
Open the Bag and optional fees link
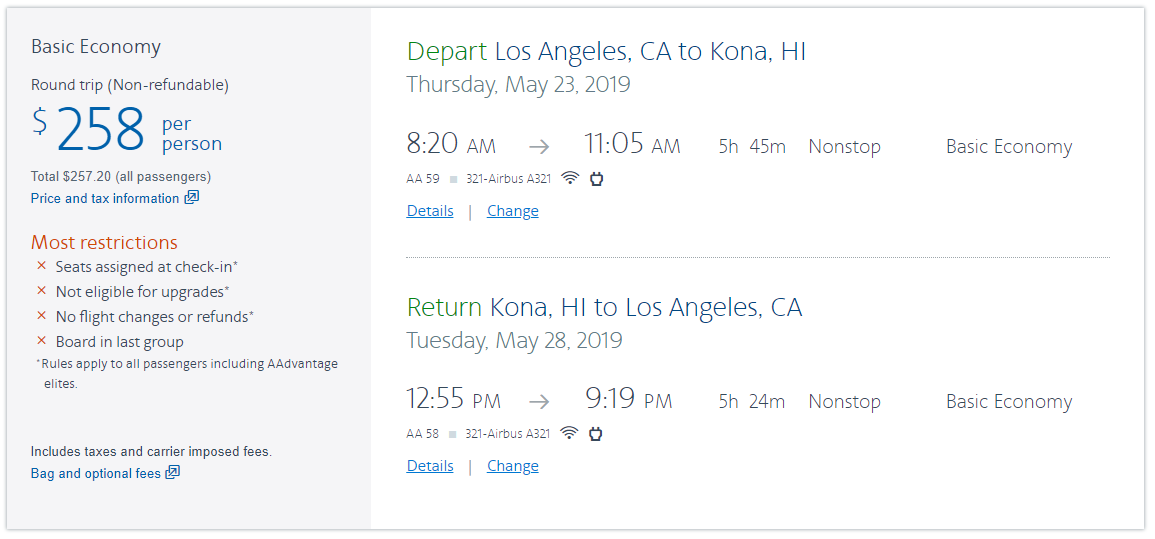pos(96,473)
